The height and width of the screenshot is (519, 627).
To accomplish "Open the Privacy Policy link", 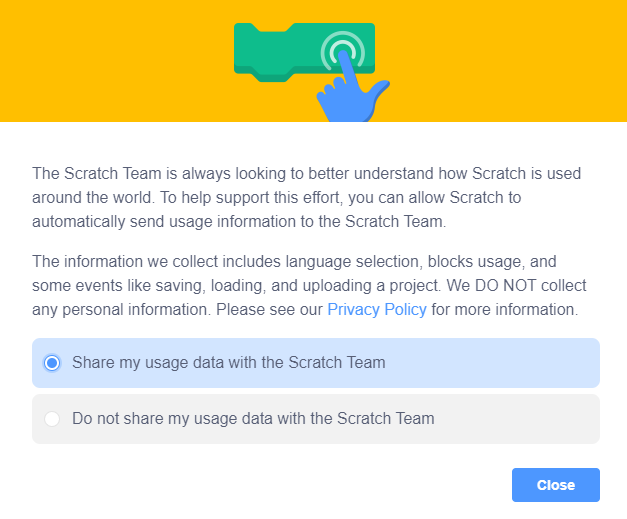I will (x=377, y=310).
